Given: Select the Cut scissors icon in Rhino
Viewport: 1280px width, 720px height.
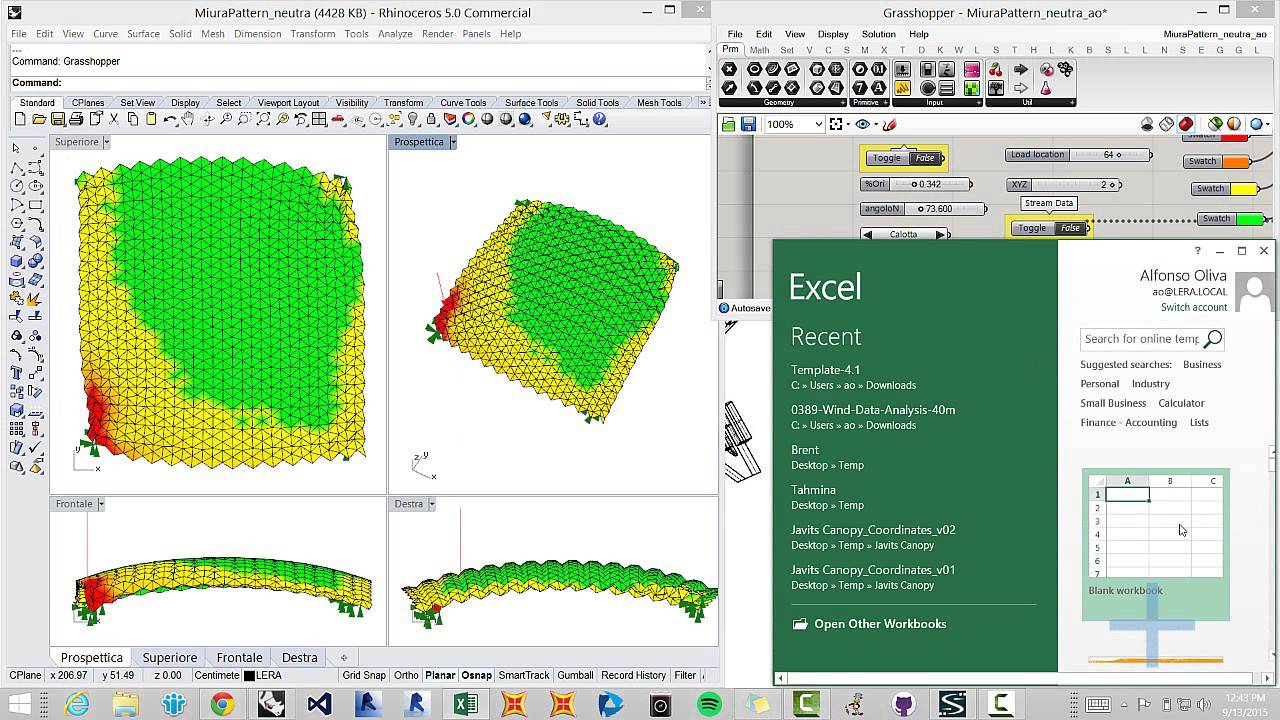Looking at the screenshot, I should tap(113, 119).
